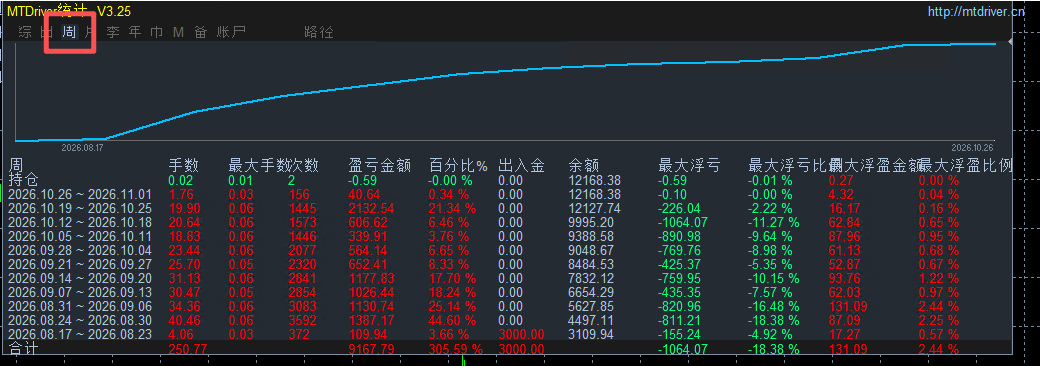
Task: Select the 2026.10.12 ~ 2026.10.18 week row
Action: click(x=80, y=222)
